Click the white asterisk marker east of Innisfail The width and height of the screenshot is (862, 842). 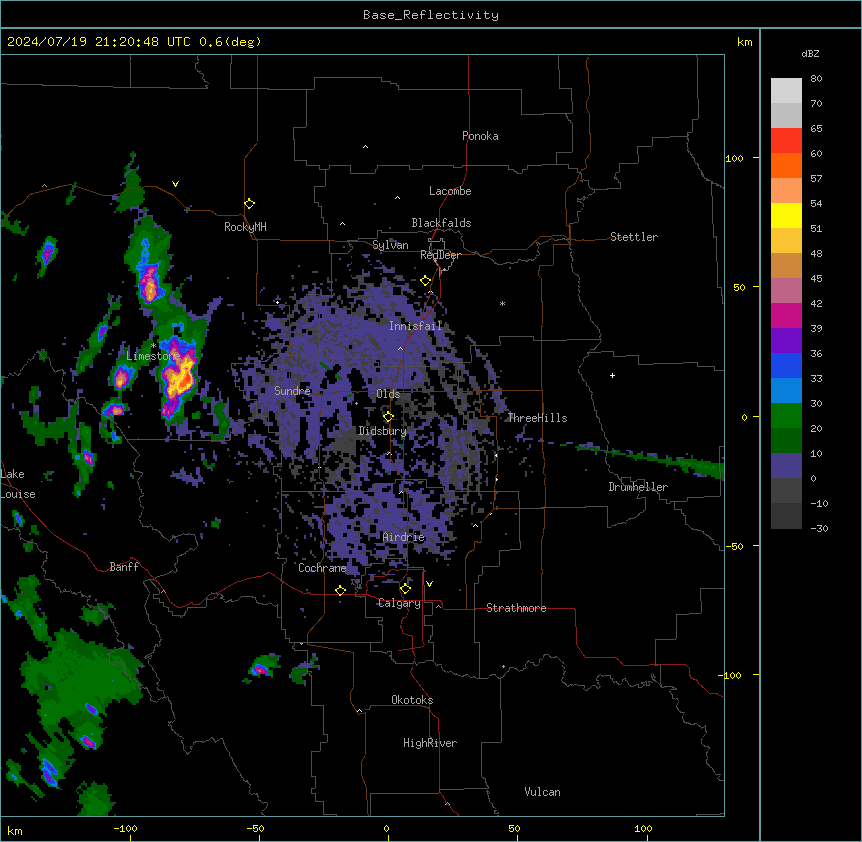[502, 303]
